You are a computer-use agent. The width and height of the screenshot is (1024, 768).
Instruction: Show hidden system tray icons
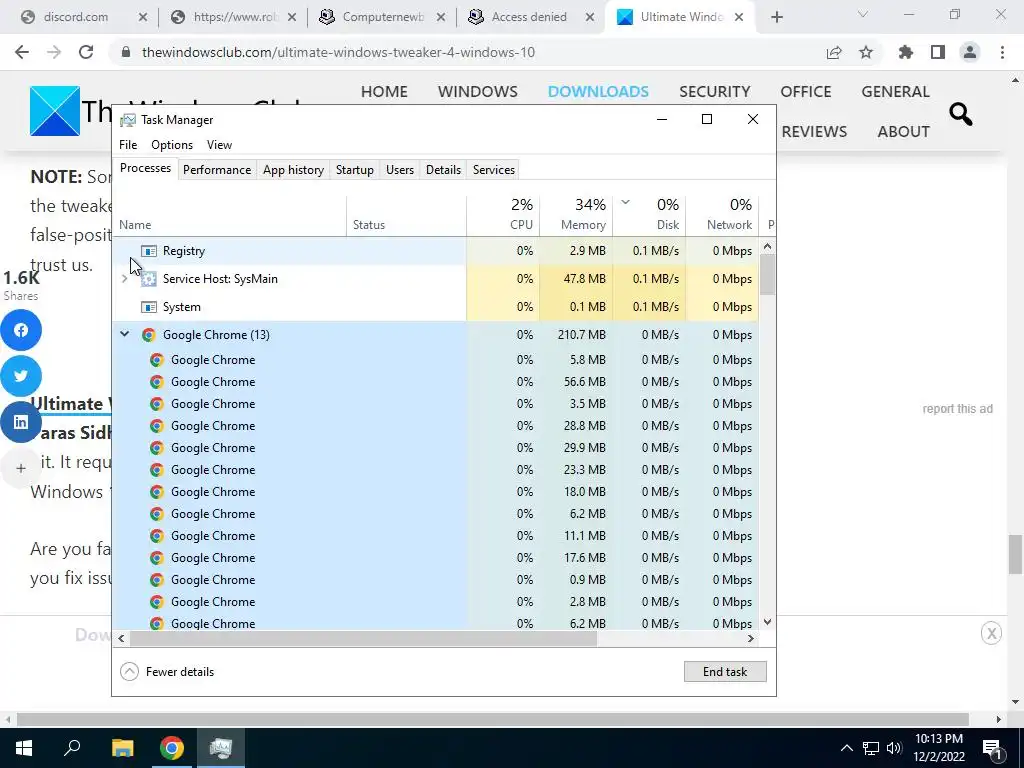[x=846, y=748]
